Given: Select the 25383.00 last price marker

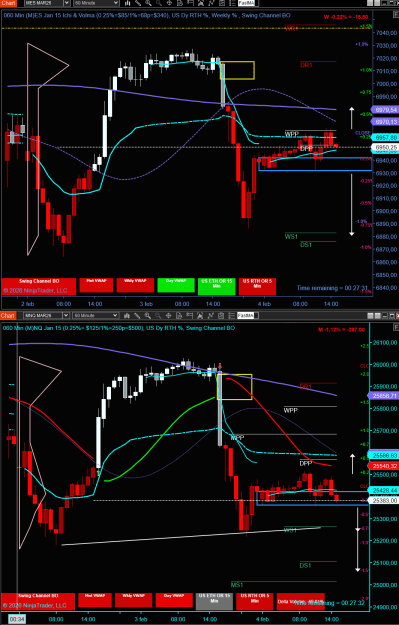Looking at the screenshot, I should pos(384,500).
